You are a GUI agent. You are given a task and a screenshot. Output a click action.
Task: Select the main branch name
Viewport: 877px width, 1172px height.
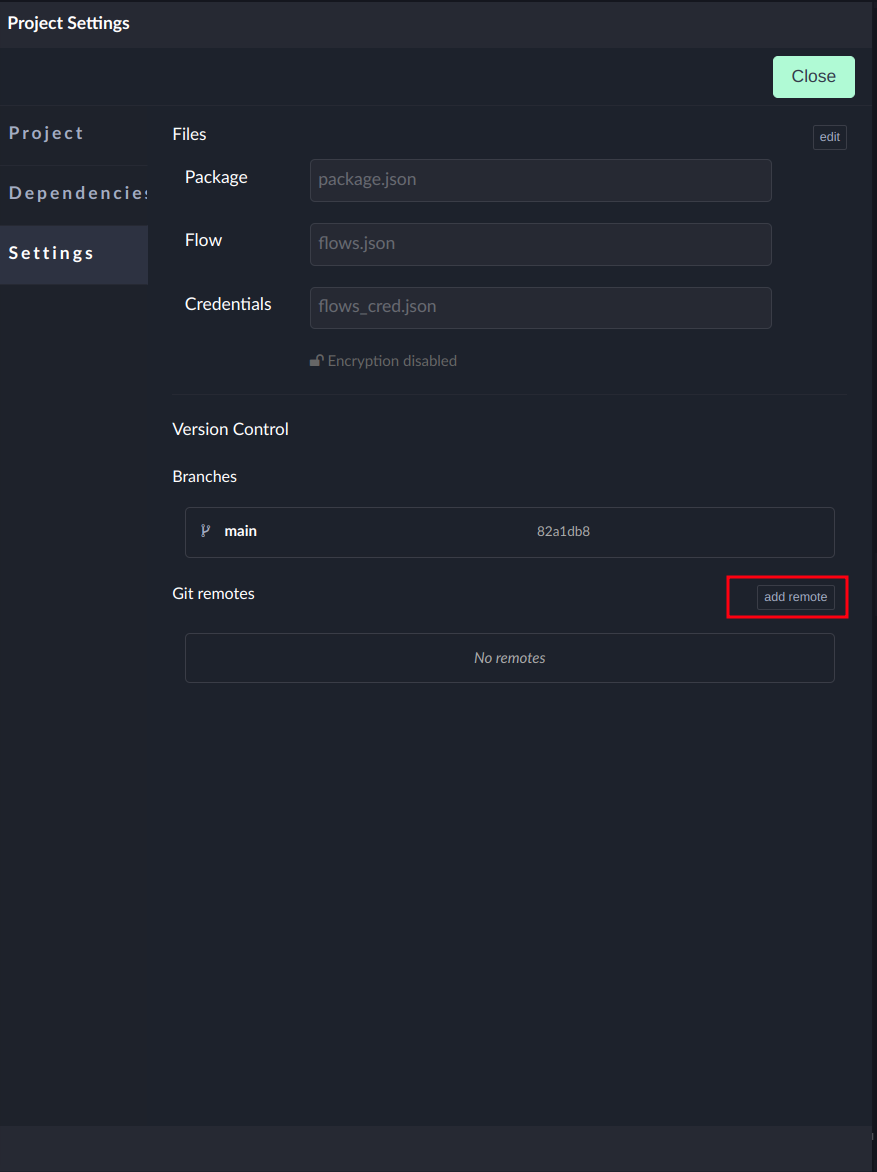click(x=240, y=531)
